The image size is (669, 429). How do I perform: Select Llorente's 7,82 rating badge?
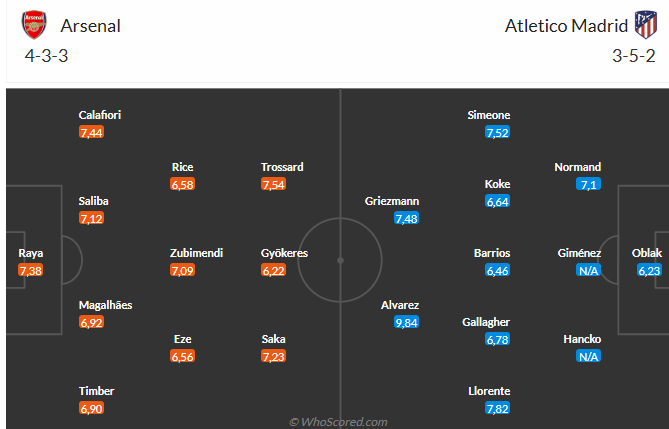coord(497,408)
